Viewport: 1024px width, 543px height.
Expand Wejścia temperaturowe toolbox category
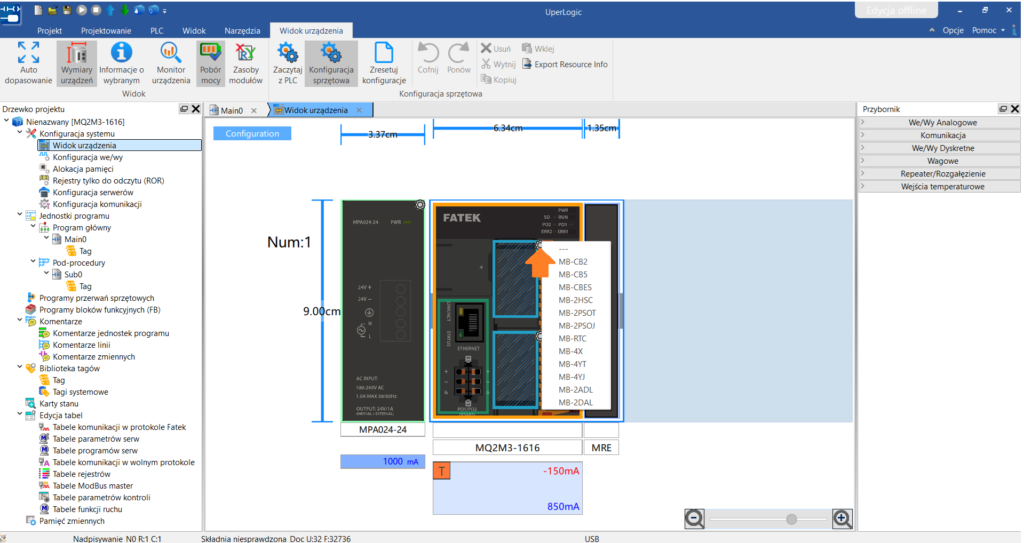pyautogui.click(x=939, y=186)
